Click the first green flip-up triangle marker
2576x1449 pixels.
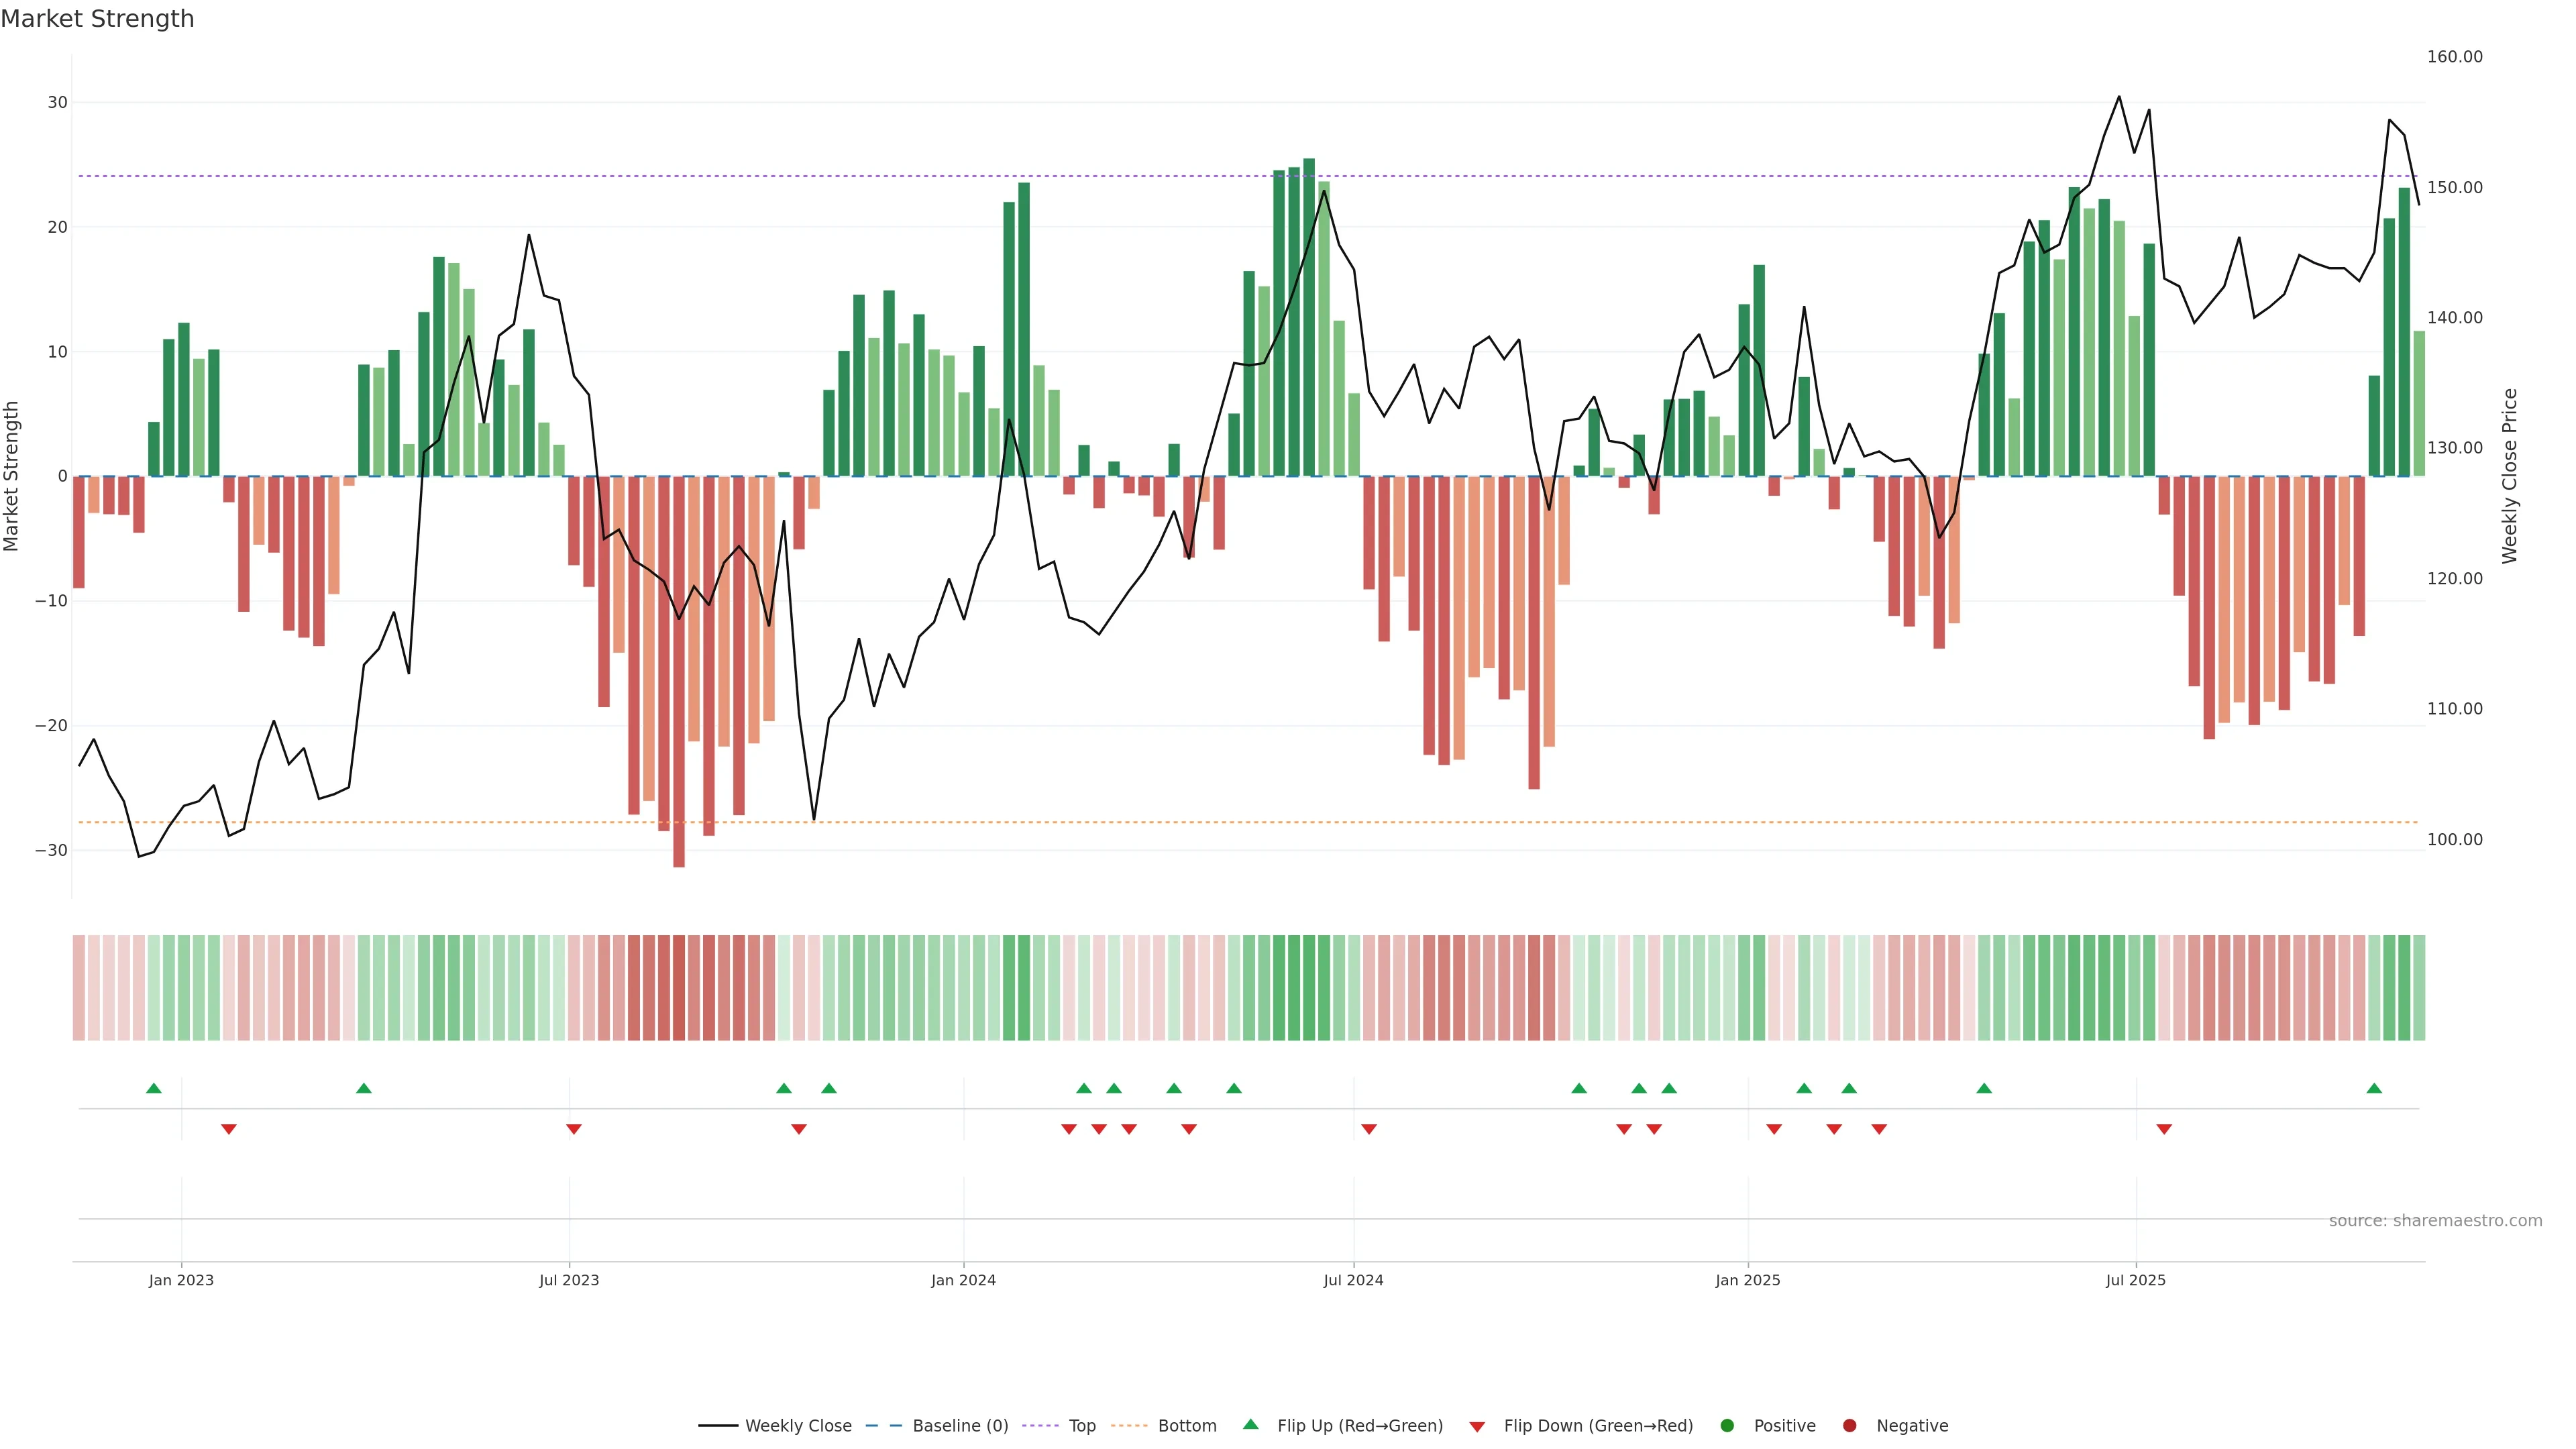click(154, 1088)
